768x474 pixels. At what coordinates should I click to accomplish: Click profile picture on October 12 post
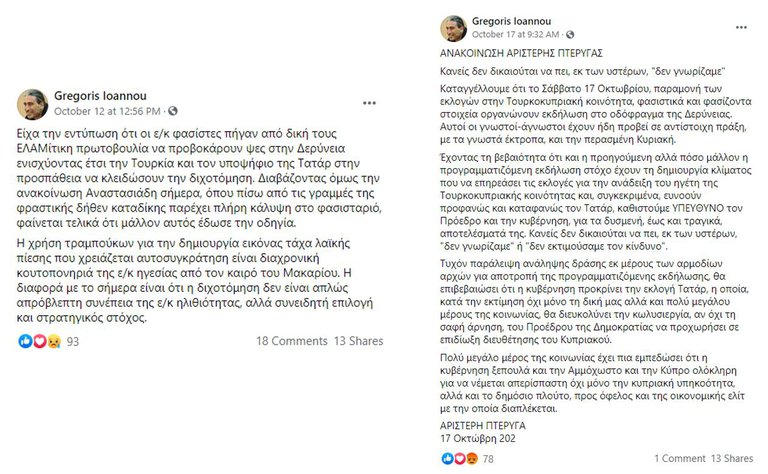(x=33, y=103)
